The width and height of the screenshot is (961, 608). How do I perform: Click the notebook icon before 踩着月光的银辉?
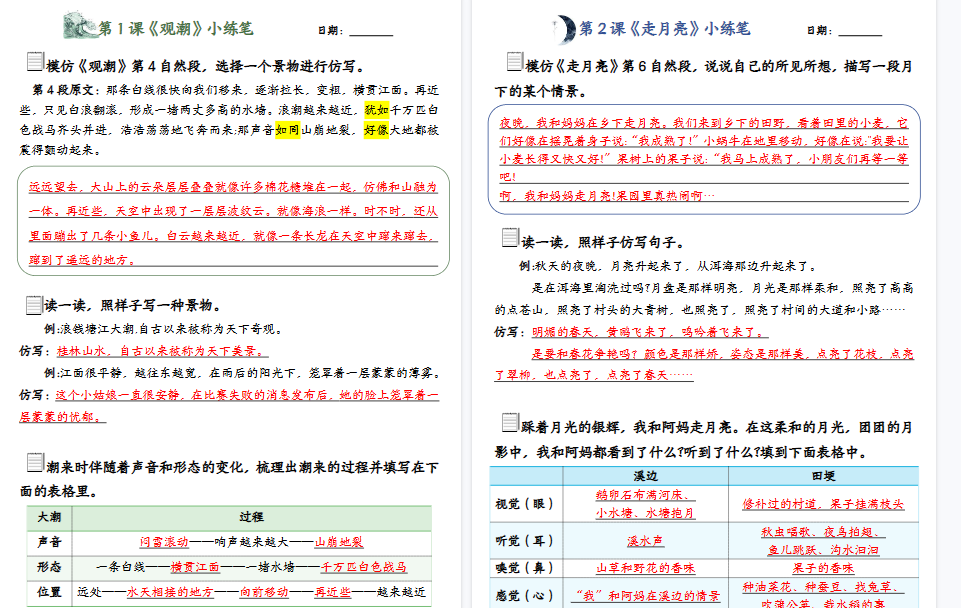511,422
